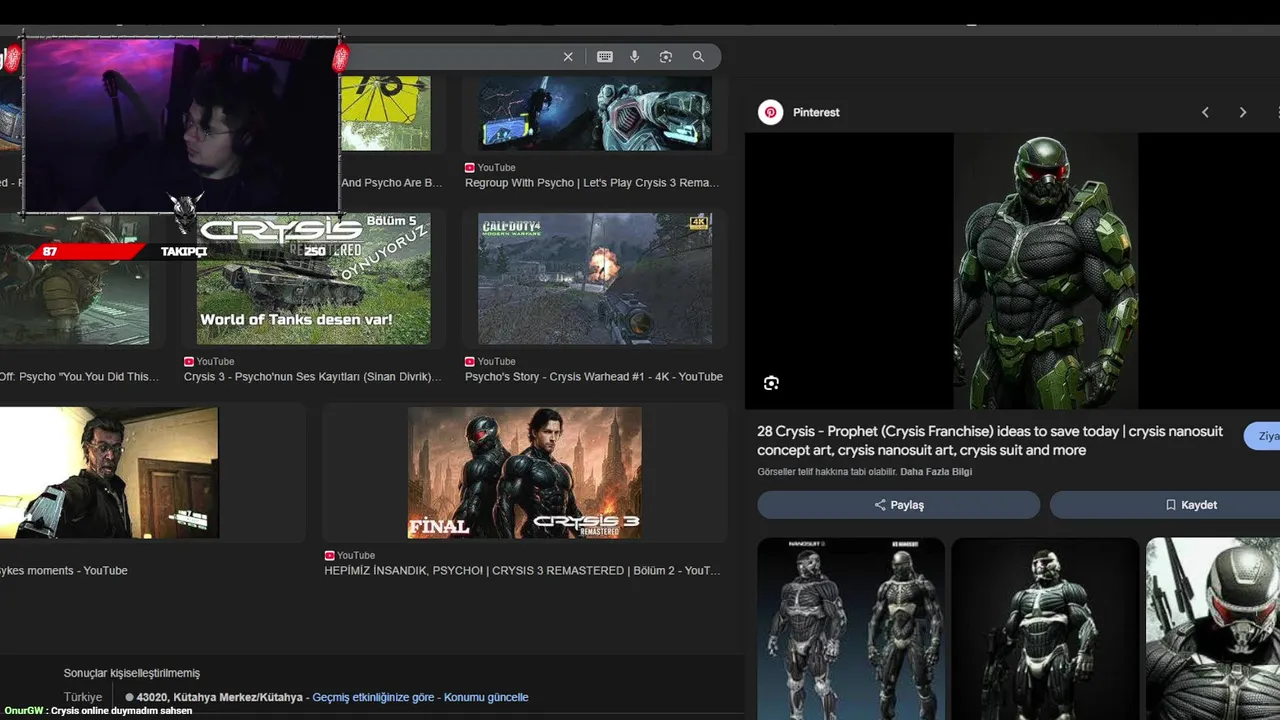Click 'Konumu güncelle' link
Screen dimensions: 1280x720
pos(486,697)
